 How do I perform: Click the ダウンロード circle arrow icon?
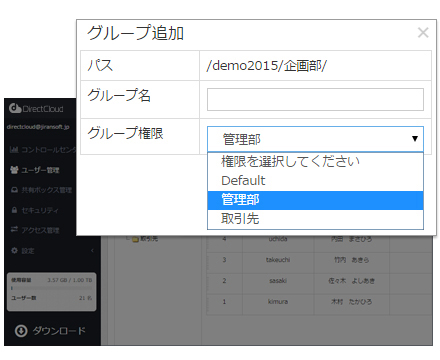click(x=21, y=331)
